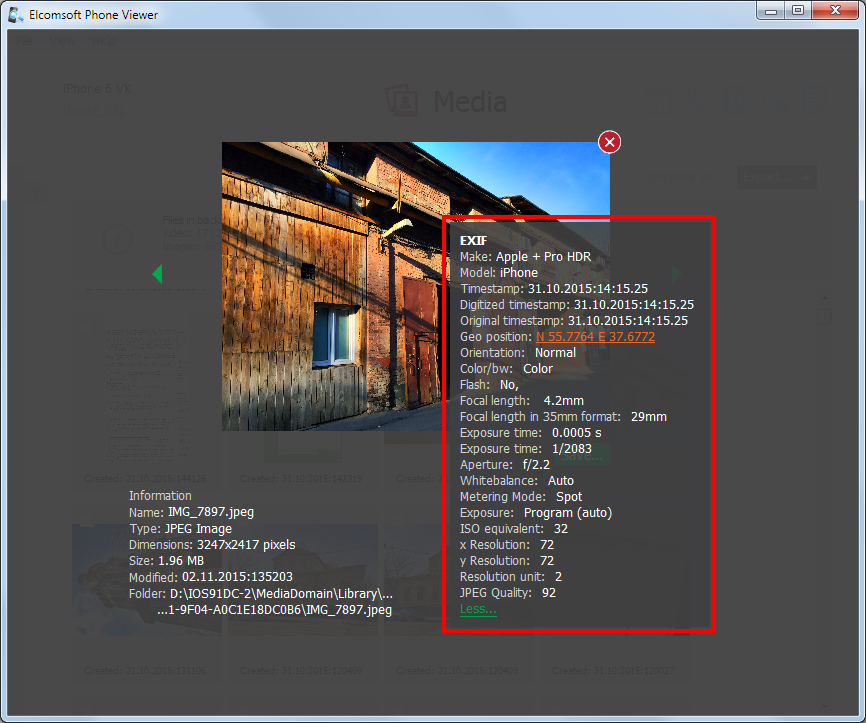The height and width of the screenshot is (723, 866).
Task: Click the Elcomsoft Phone Viewer title bar icon
Action: pos(16,15)
